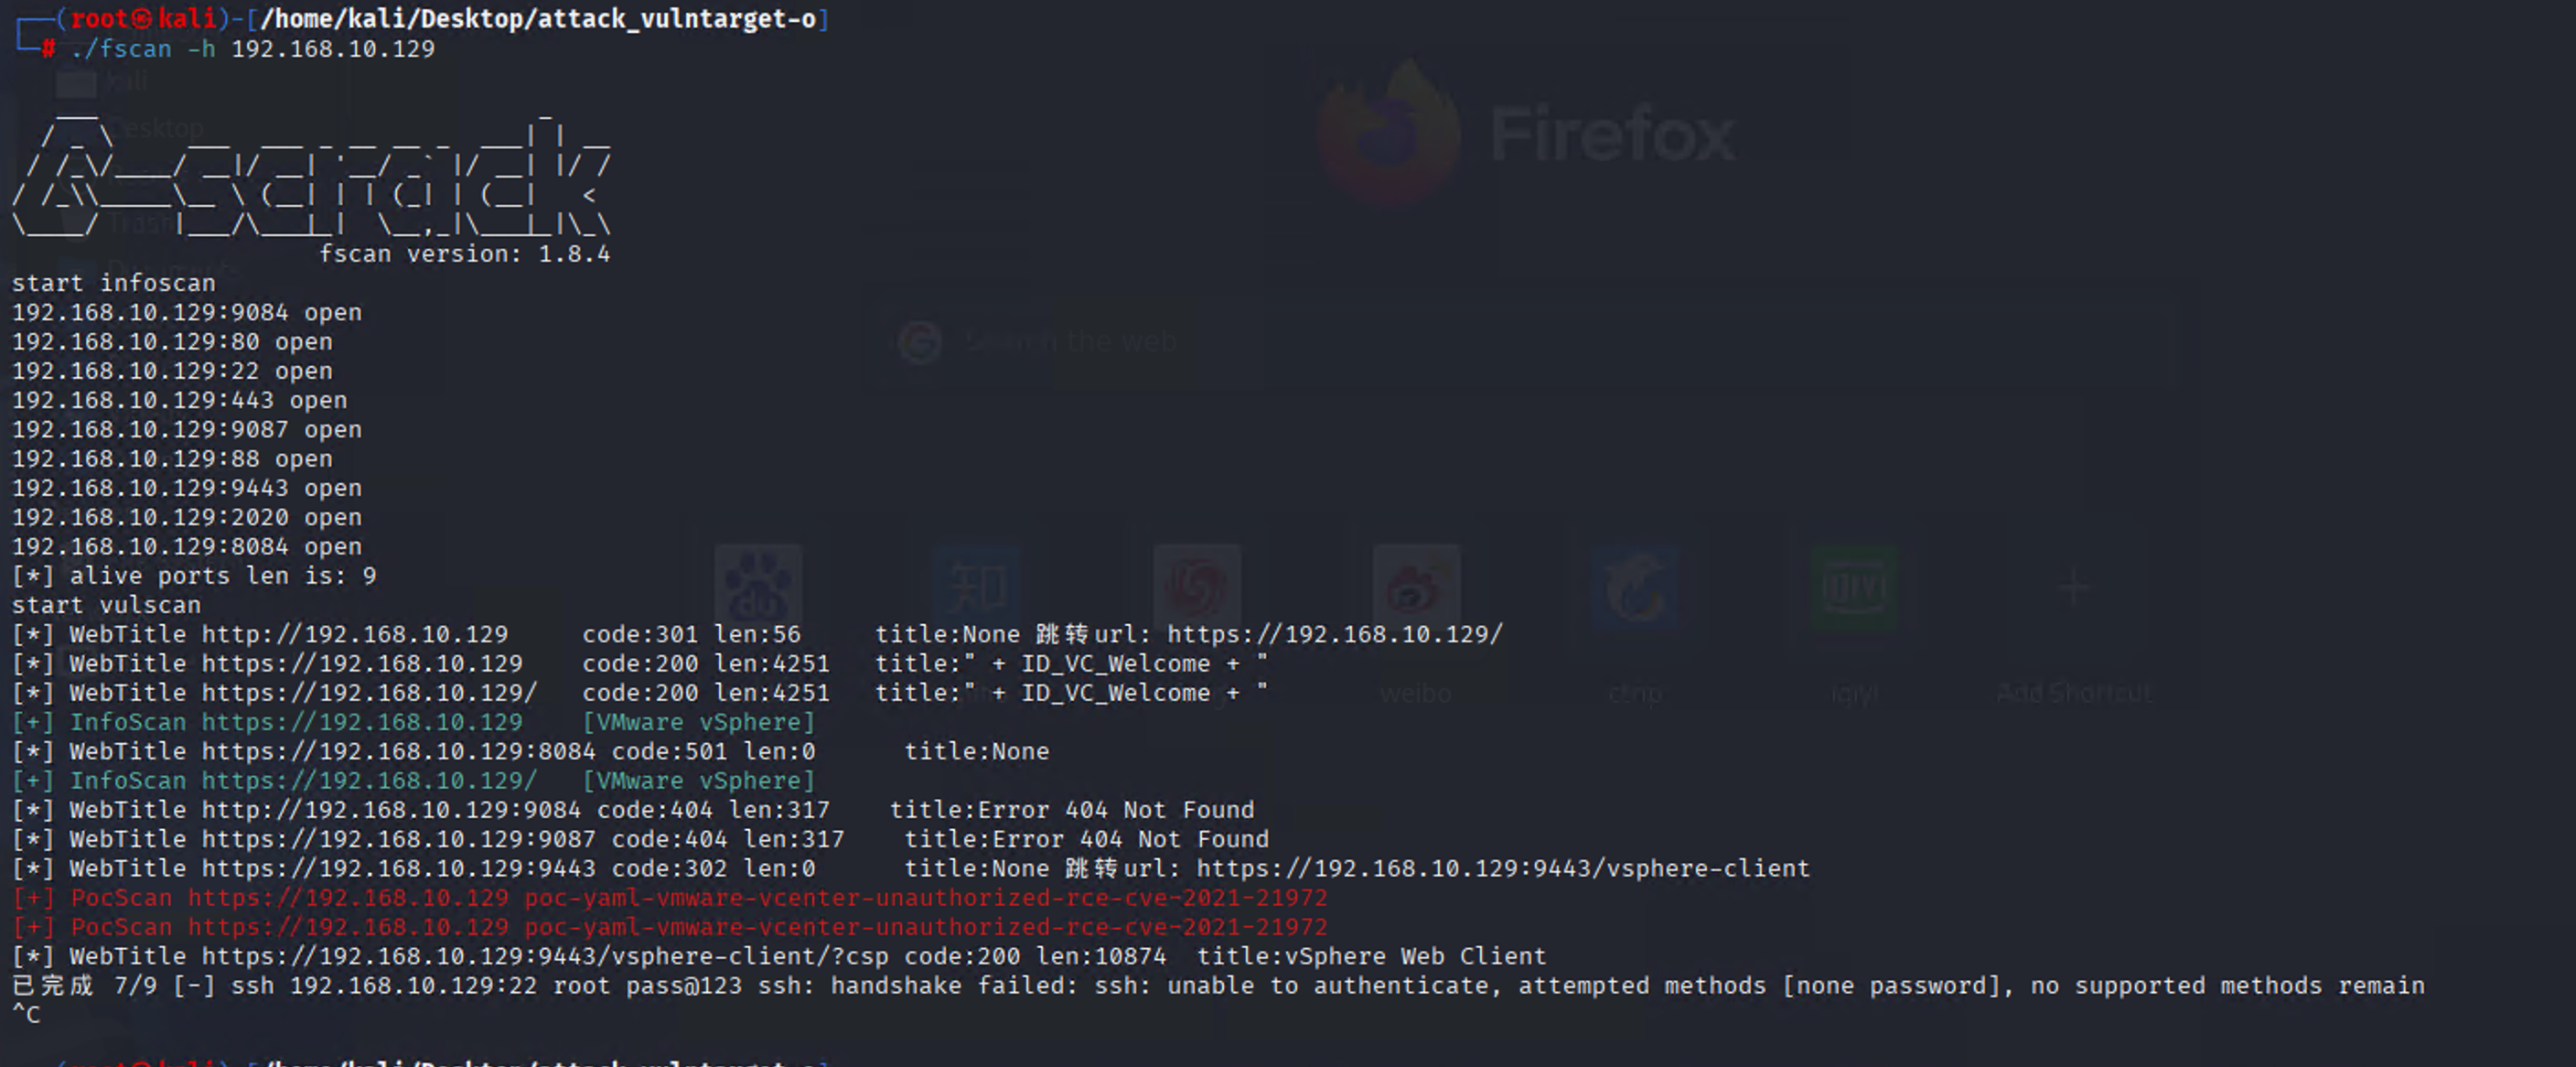Image resolution: width=2576 pixels, height=1067 pixels.
Task: Click the Add Shortcut plus icon
Action: pos(2074,588)
